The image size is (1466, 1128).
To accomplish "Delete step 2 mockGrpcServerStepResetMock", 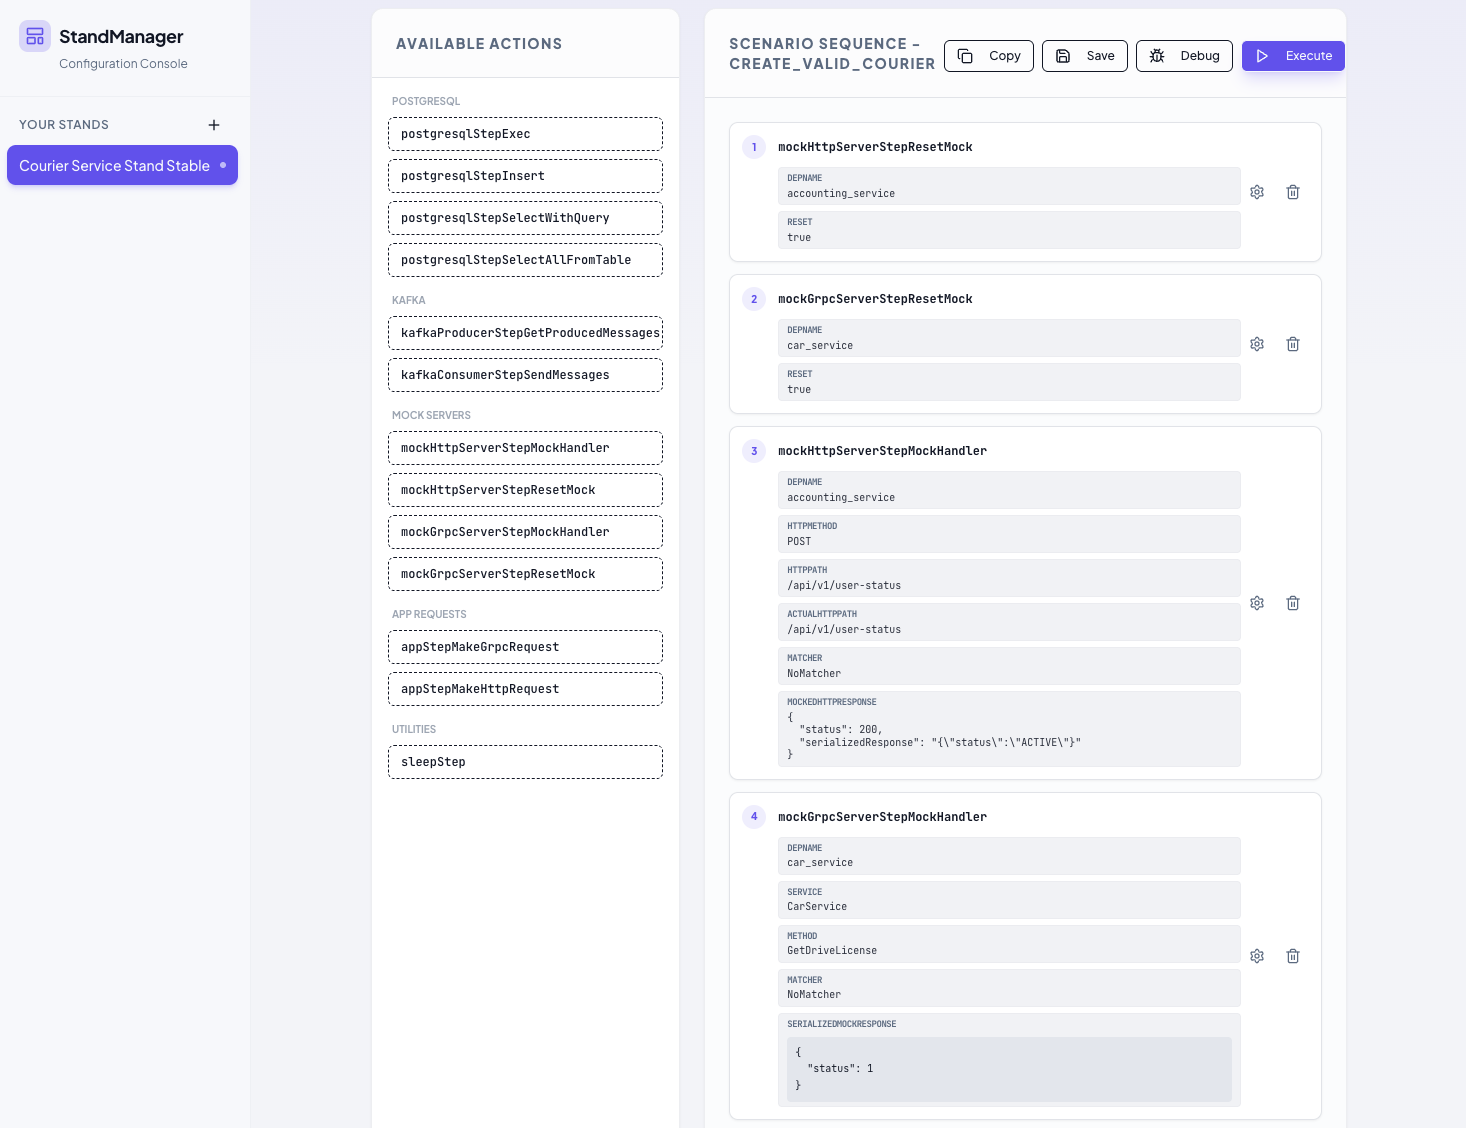I will (1293, 344).
